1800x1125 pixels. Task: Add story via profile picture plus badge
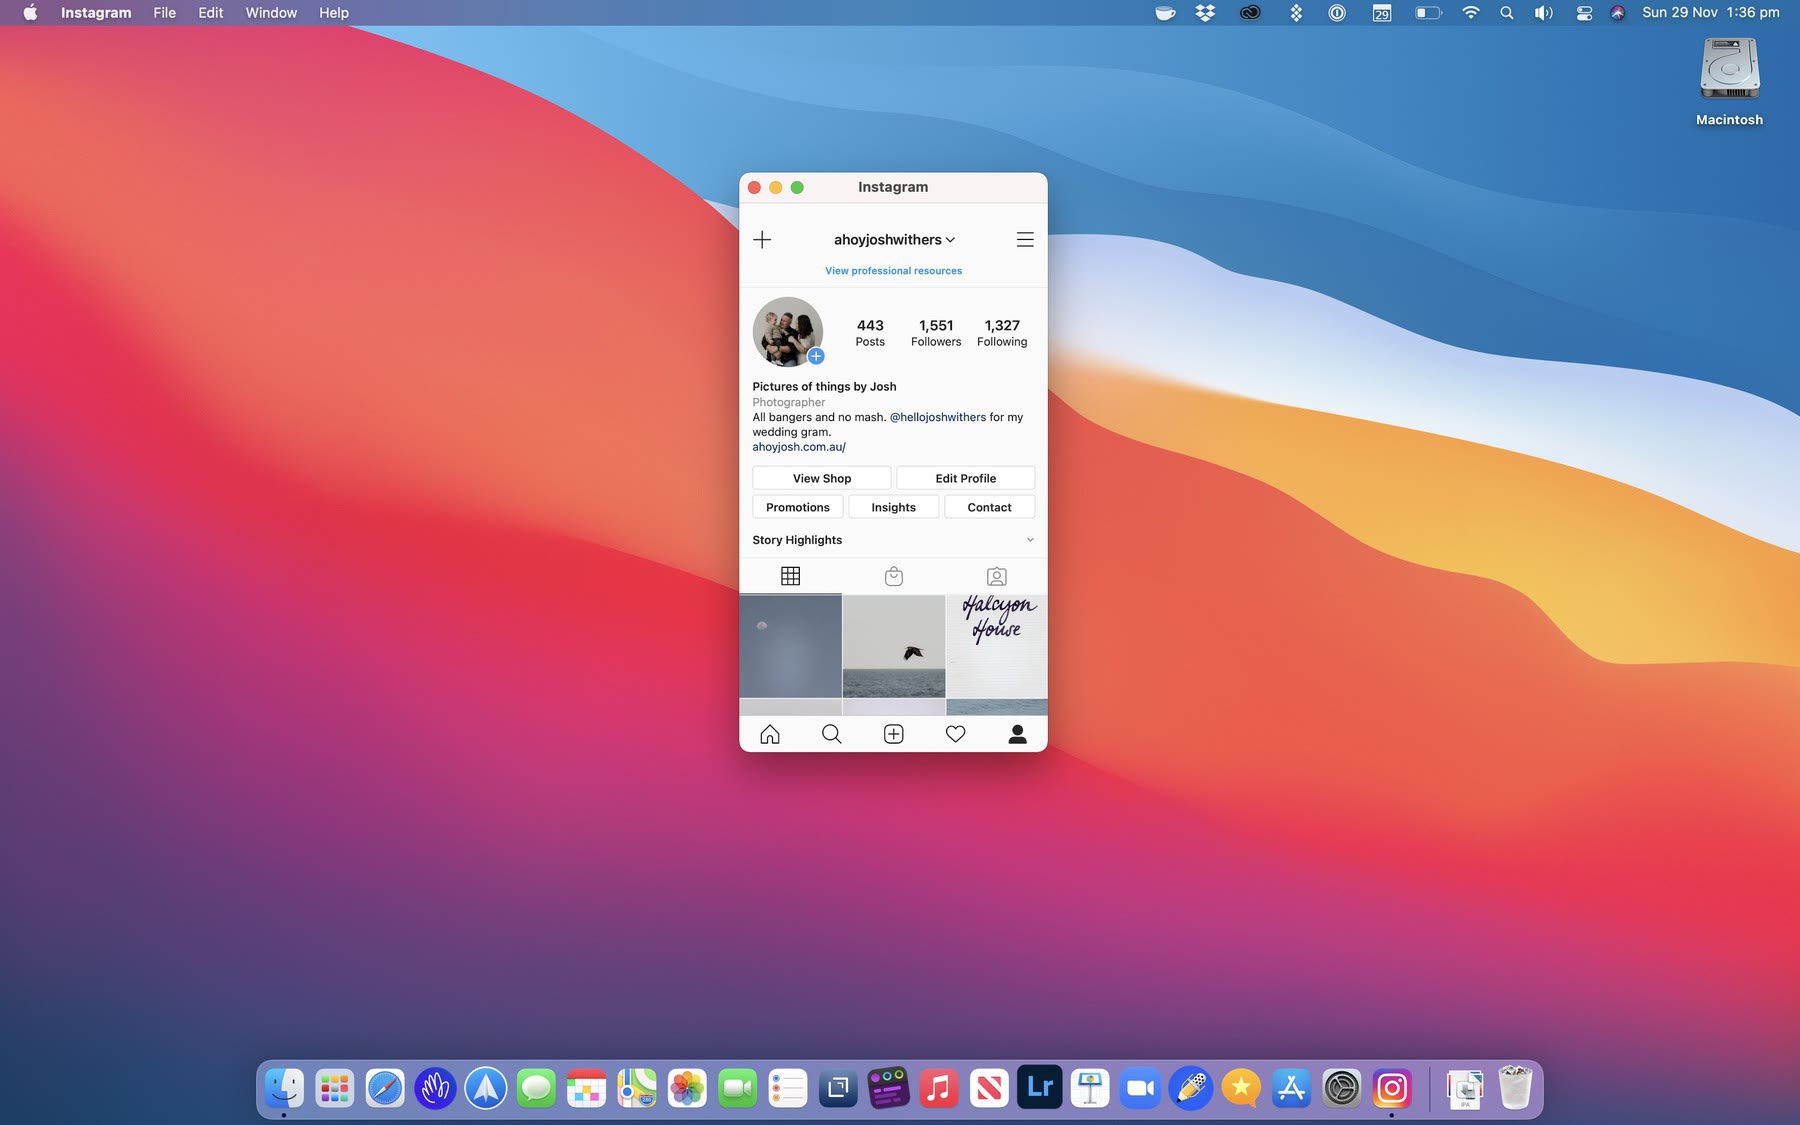click(x=816, y=357)
